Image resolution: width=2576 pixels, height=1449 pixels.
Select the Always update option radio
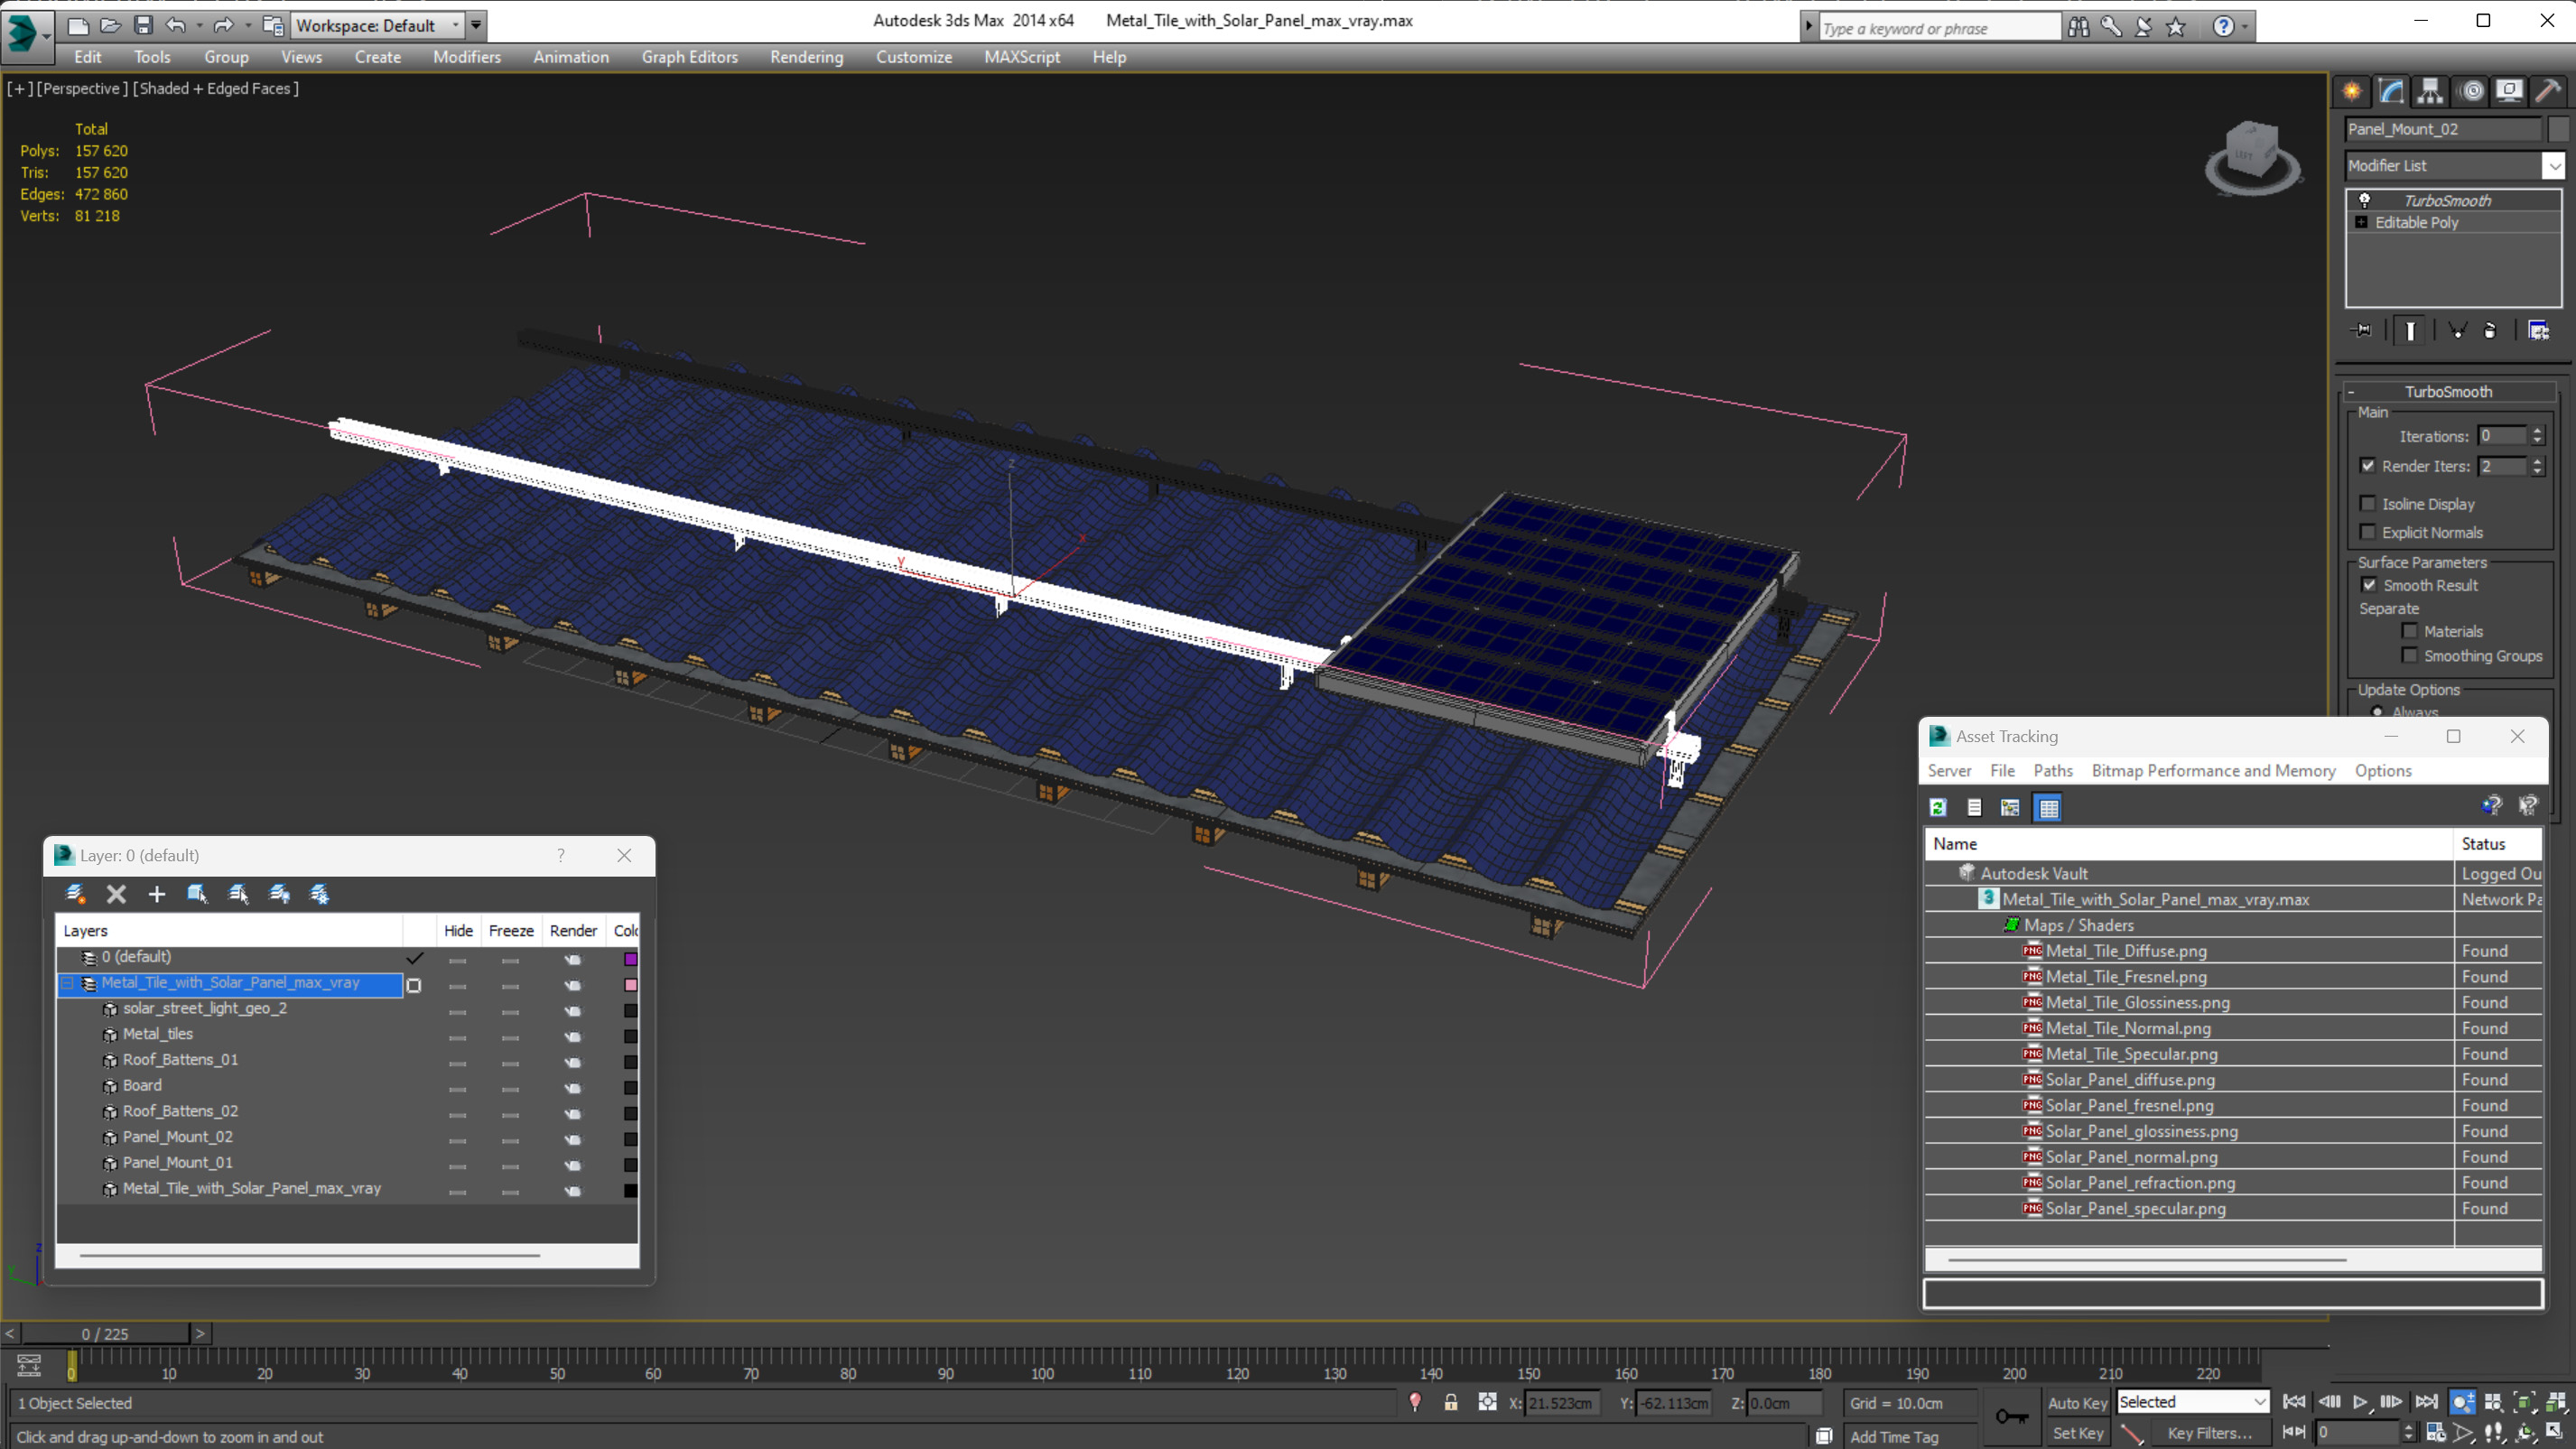tap(2377, 711)
